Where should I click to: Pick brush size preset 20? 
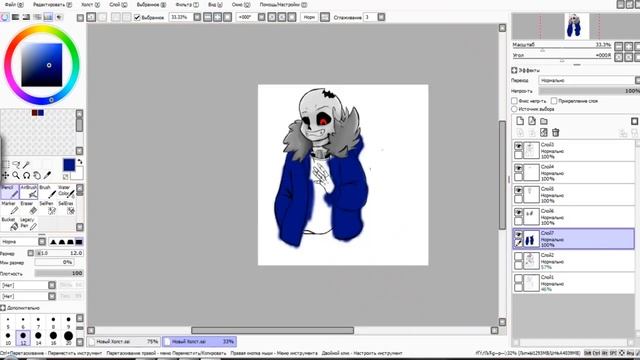pos(68,338)
